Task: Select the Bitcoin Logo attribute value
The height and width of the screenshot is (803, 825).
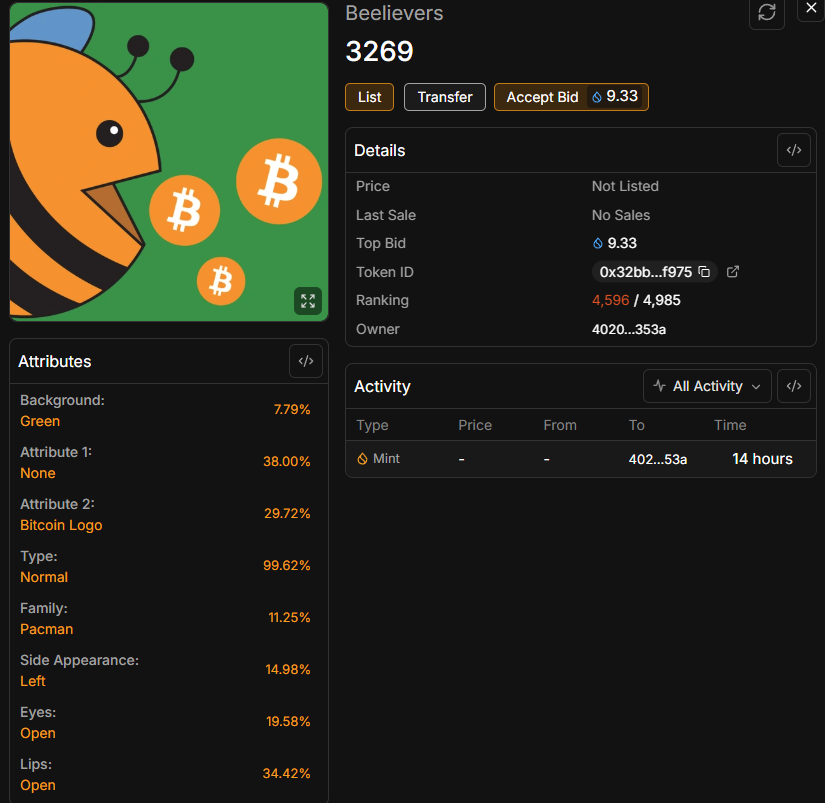Action: point(61,526)
